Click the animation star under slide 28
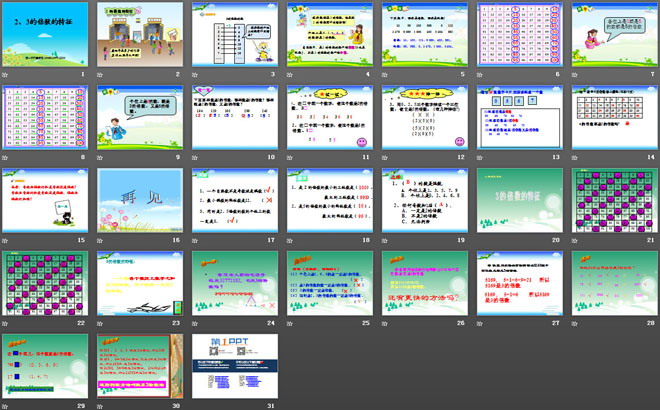This screenshot has height=410, width=660. click(x=575, y=324)
